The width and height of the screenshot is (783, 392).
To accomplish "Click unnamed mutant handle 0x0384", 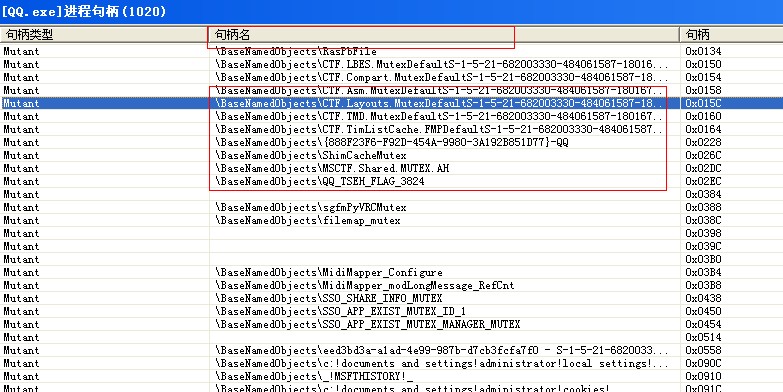I will click(703, 194).
